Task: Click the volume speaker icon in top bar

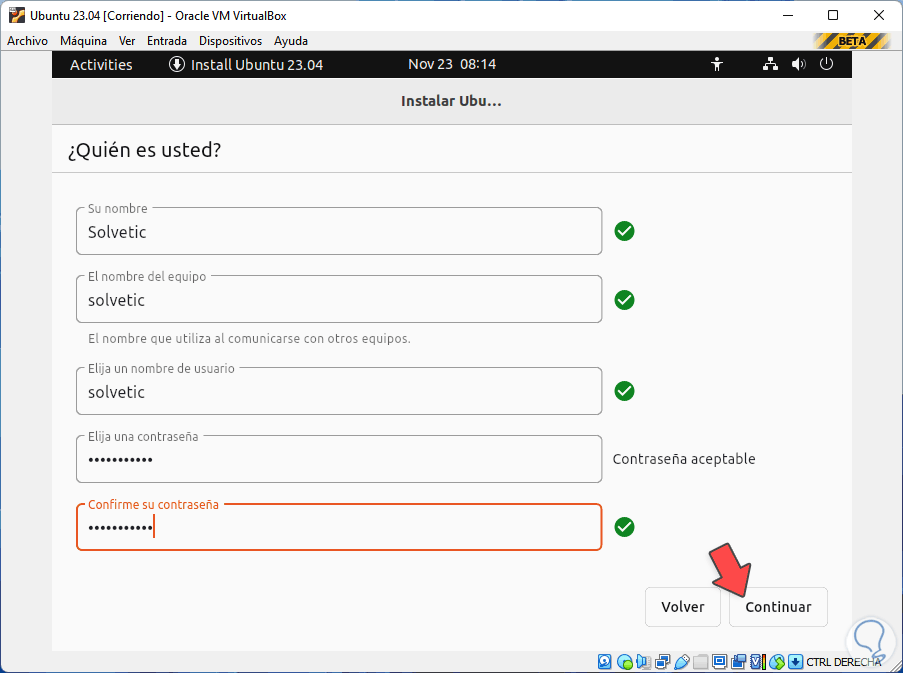Action: pos(799,64)
